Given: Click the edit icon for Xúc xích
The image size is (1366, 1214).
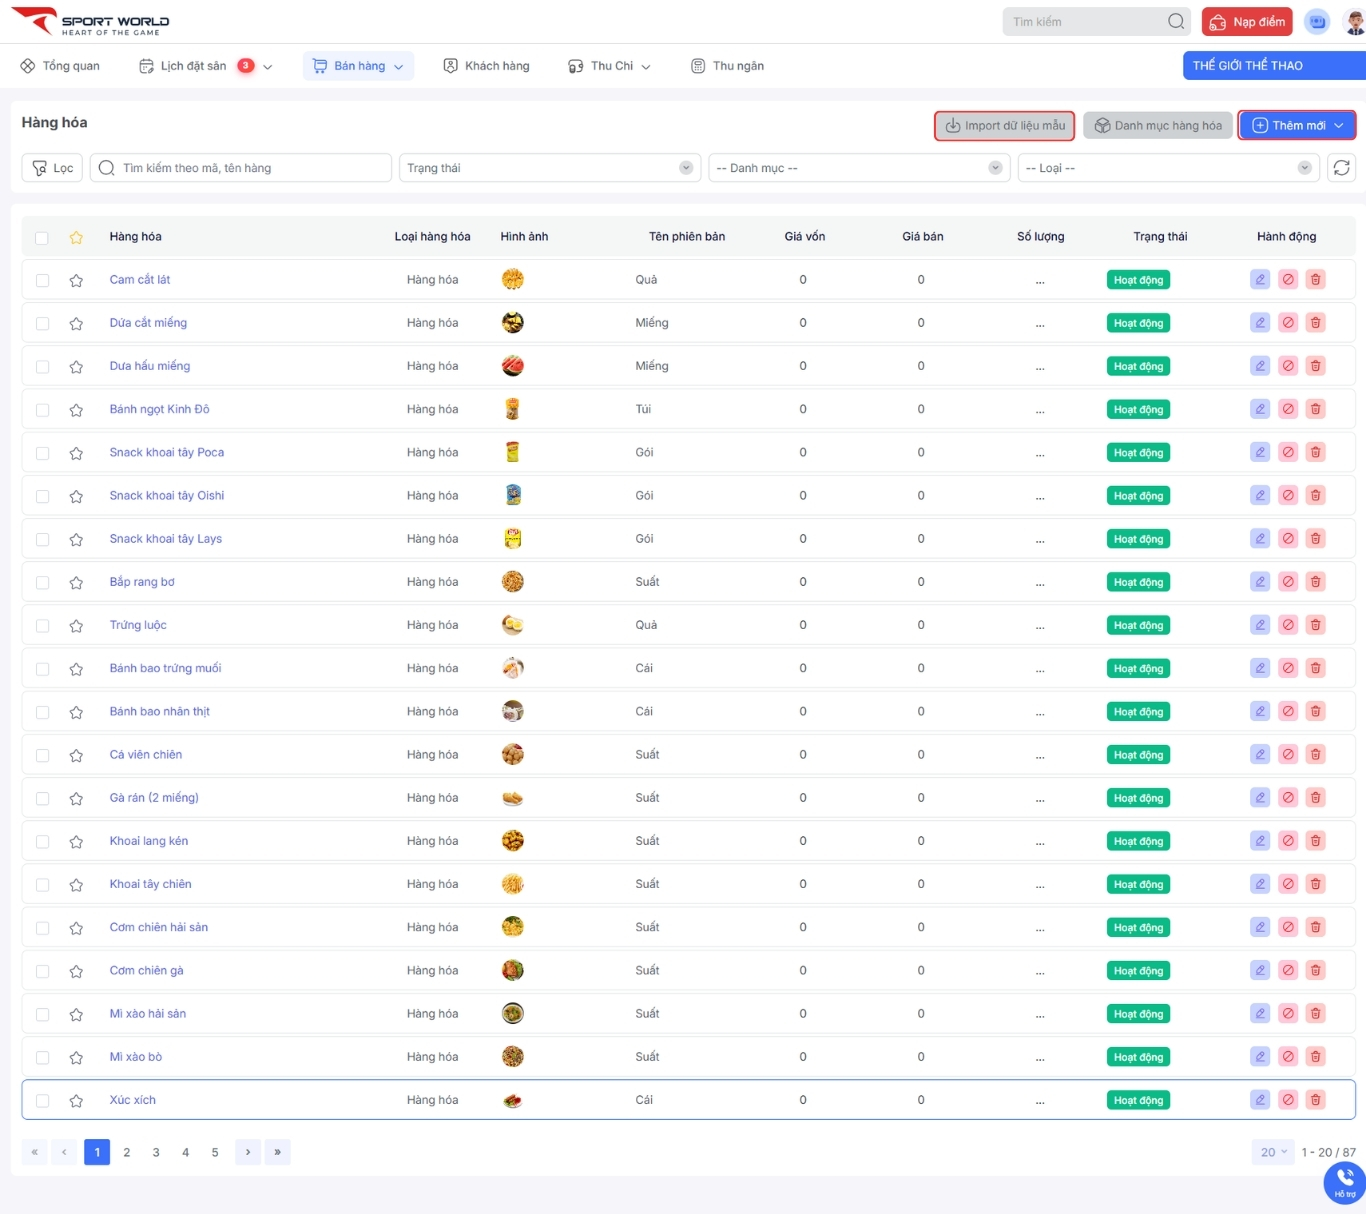Looking at the screenshot, I should (x=1260, y=1100).
